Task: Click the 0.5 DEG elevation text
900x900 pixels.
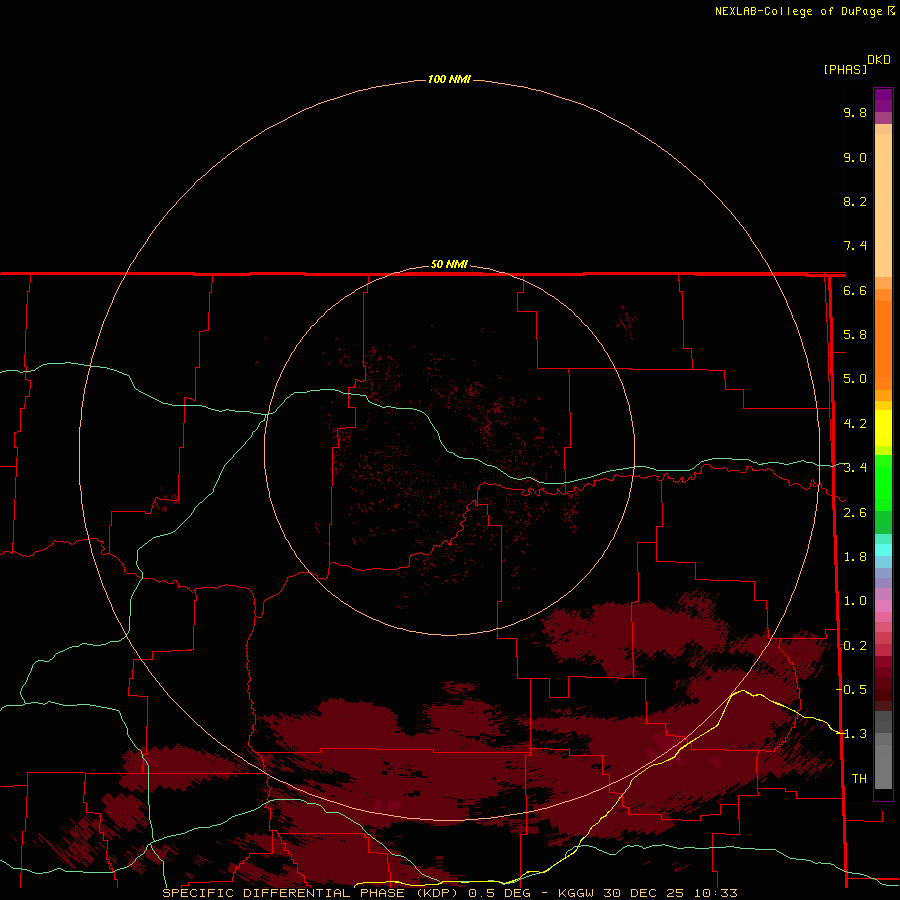Action: tap(499, 893)
